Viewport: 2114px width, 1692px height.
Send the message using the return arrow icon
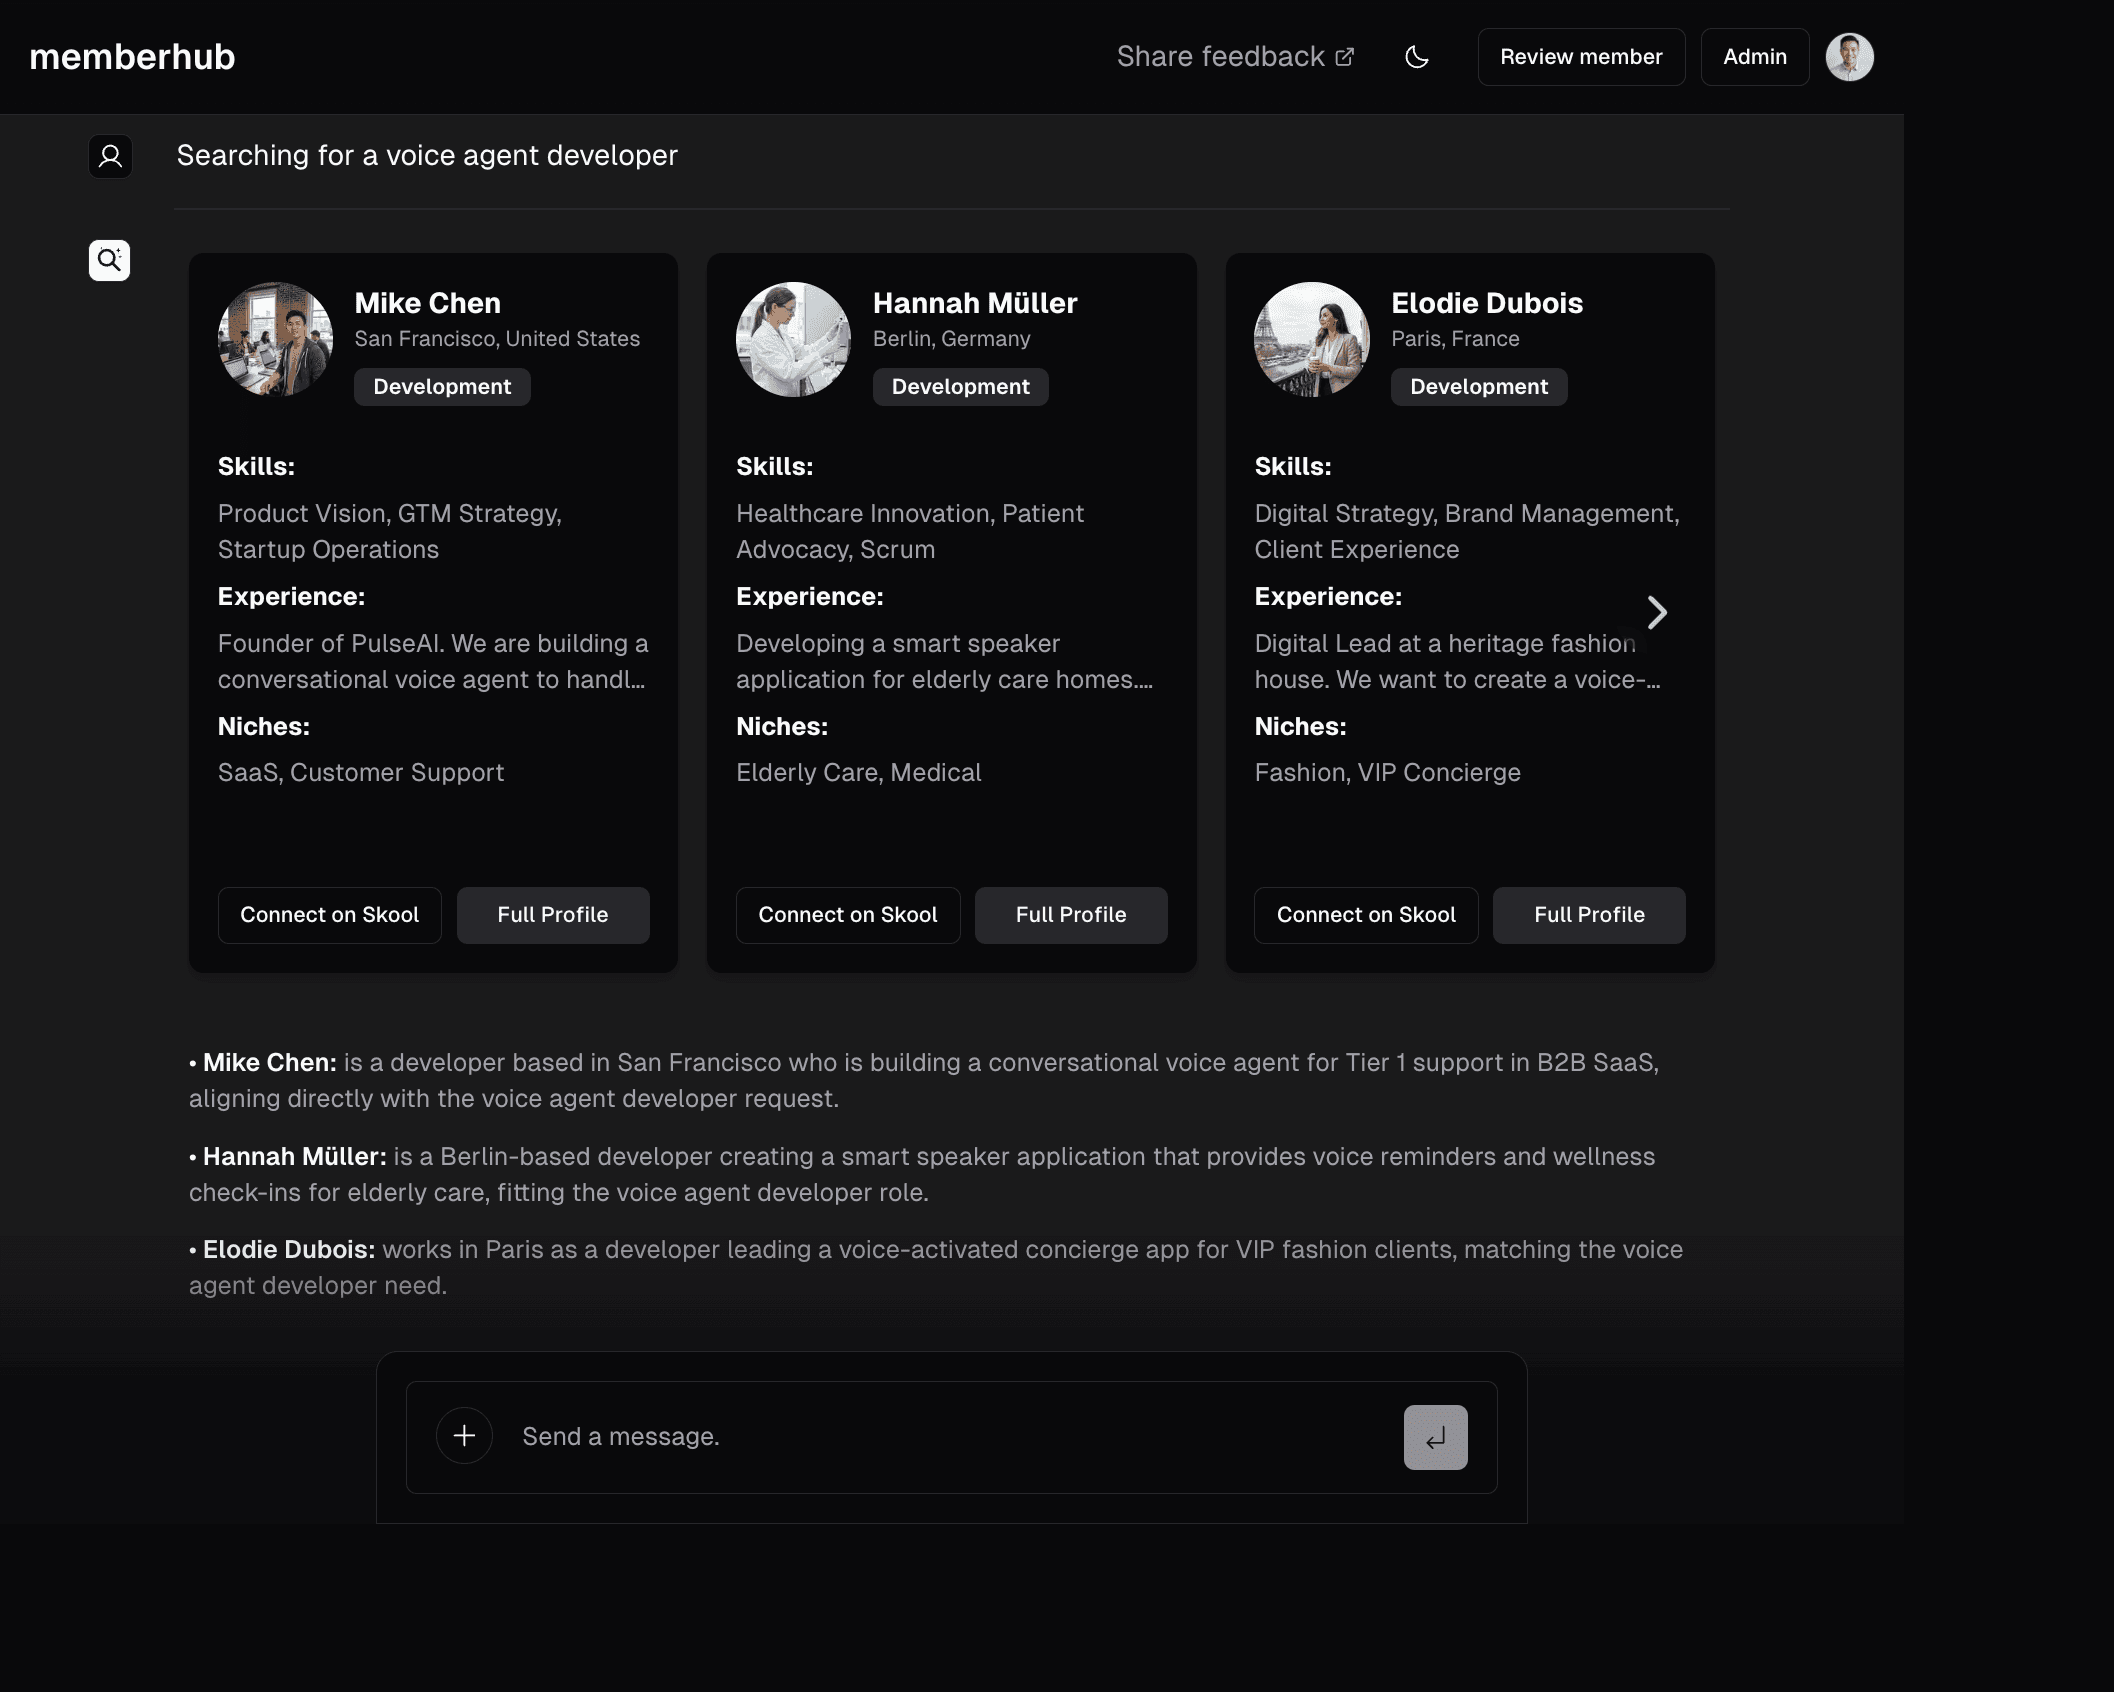tap(1435, 1437)
